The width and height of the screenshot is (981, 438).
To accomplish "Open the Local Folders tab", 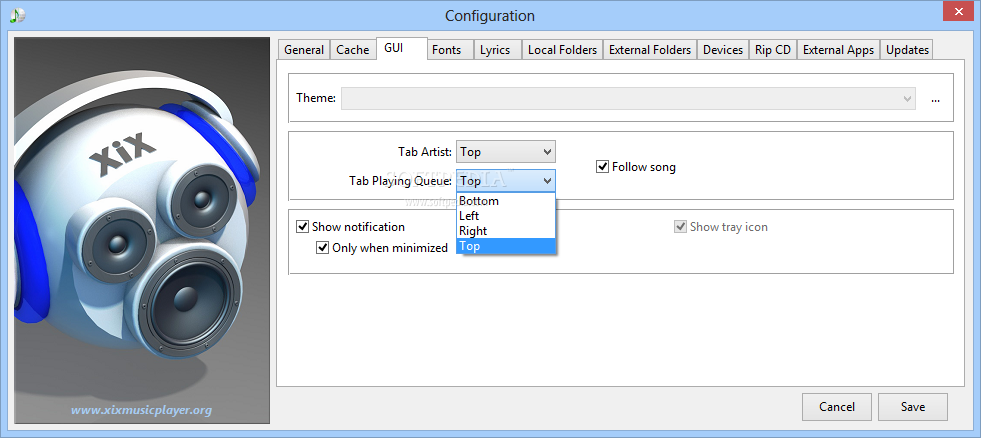I will click(562, 50).
